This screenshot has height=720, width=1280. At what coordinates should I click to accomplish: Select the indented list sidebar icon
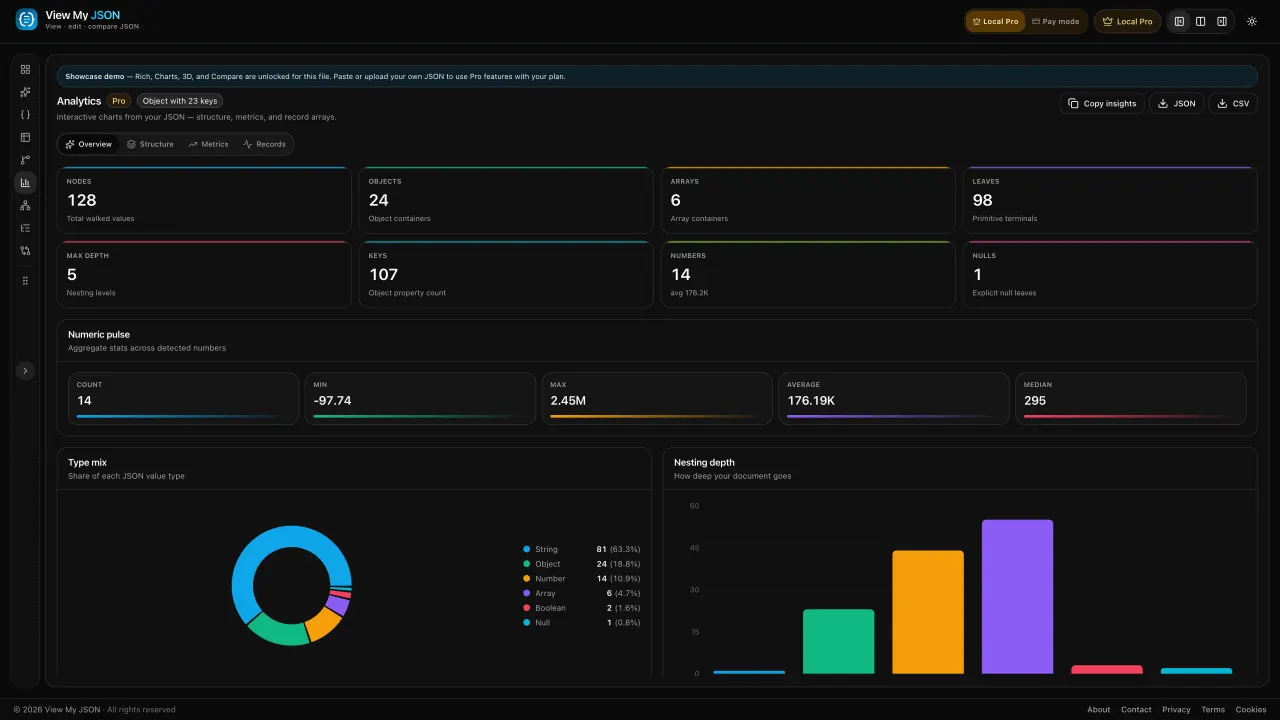click(x=25, y=228)
